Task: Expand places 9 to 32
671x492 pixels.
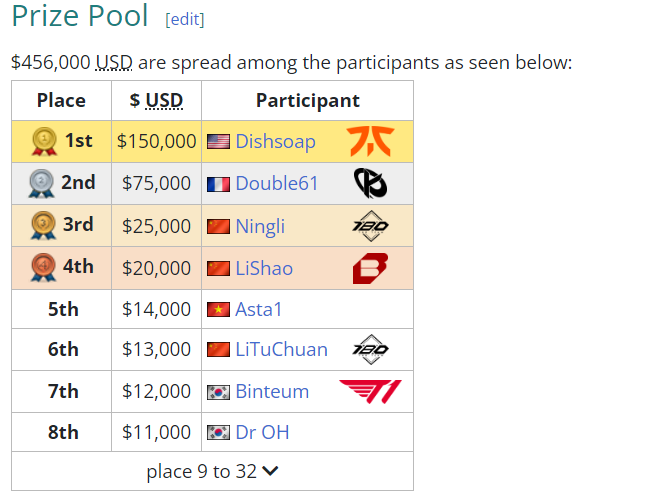Action: [212, 471]
